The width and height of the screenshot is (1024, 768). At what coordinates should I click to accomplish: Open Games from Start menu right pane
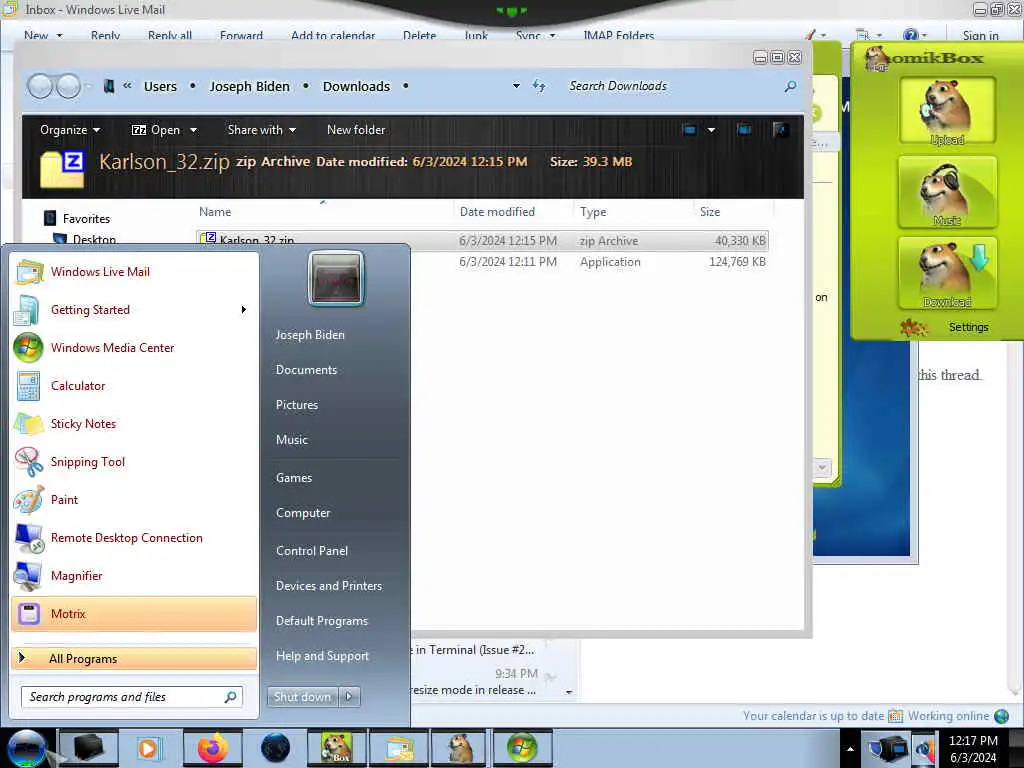pyautogui.click(x=294, y=478)
